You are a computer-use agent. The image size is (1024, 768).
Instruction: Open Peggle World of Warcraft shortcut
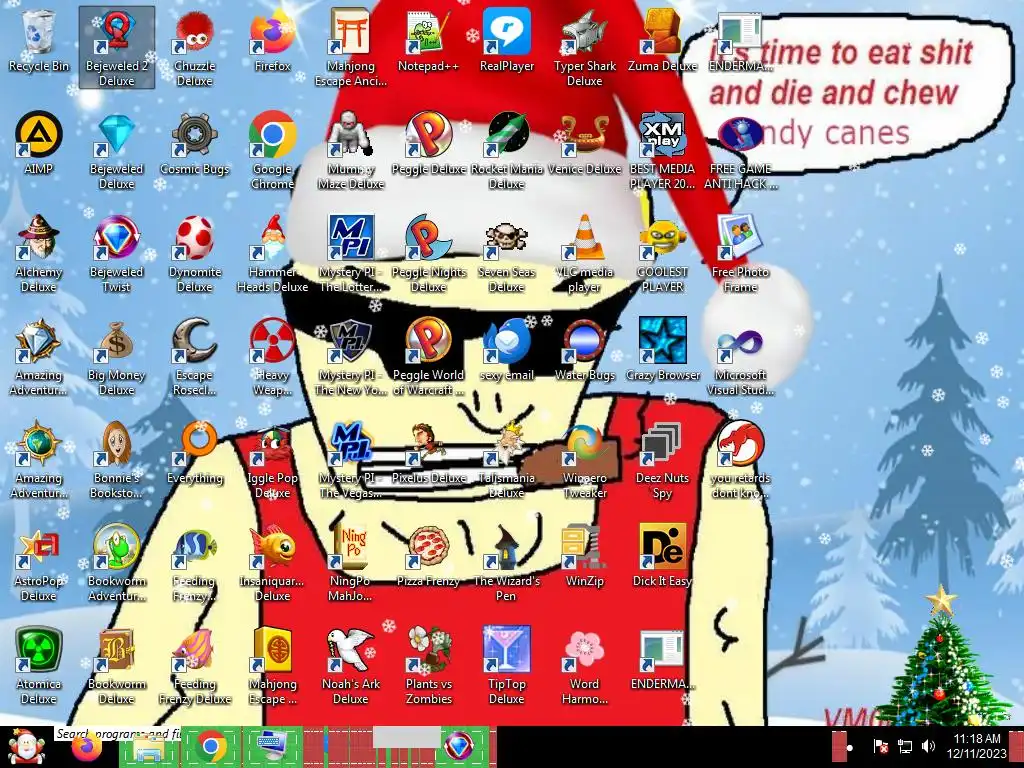[x=428, y=357]
